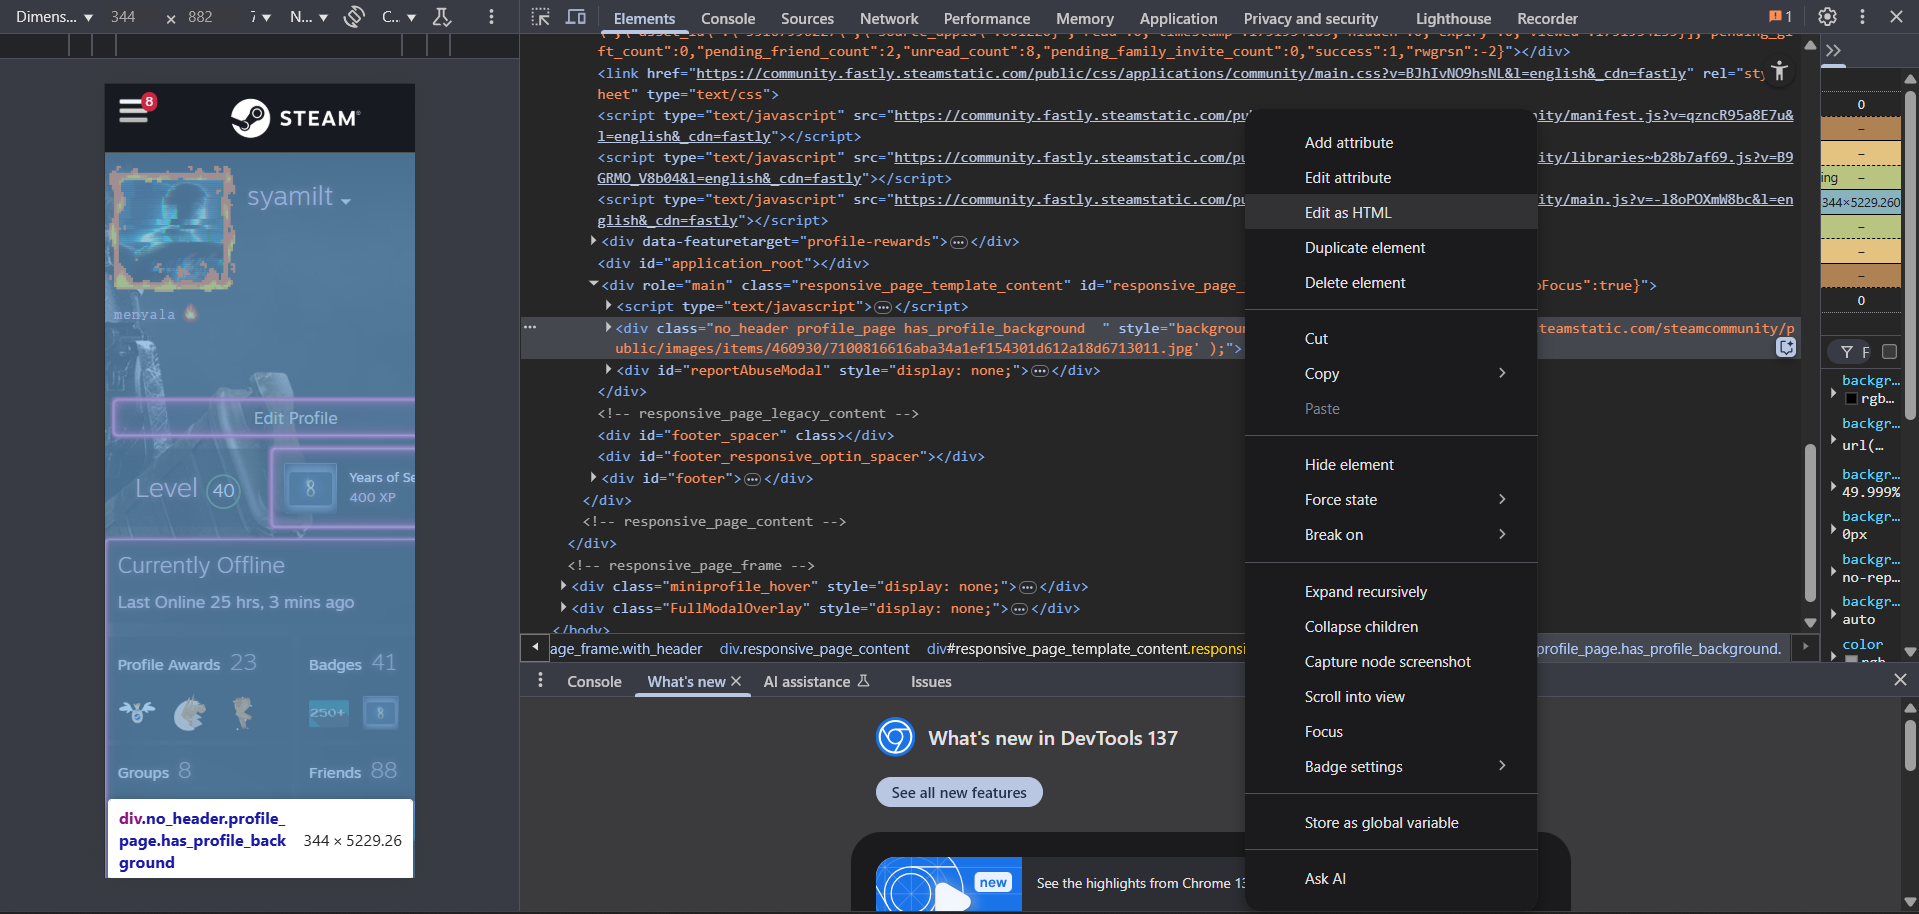The height and width of the screenshot is (914, 1919).
Task: Expand the miniprofile_hover div node
Action: pos(564,586)
